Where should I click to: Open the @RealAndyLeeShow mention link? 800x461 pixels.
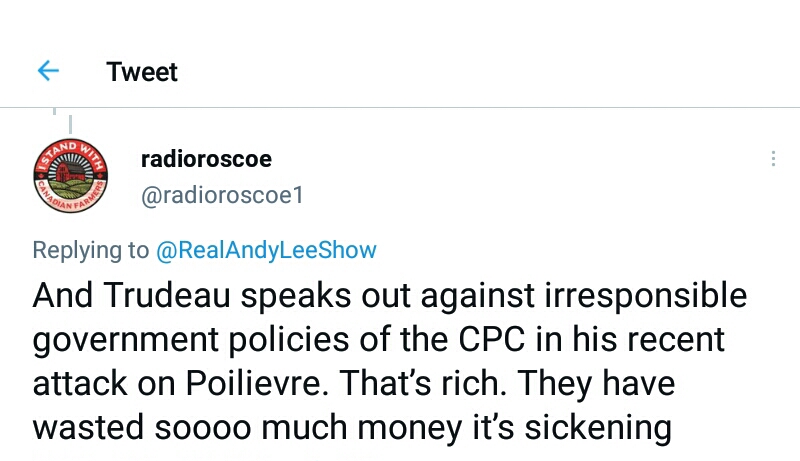click(x=266, y=250)
